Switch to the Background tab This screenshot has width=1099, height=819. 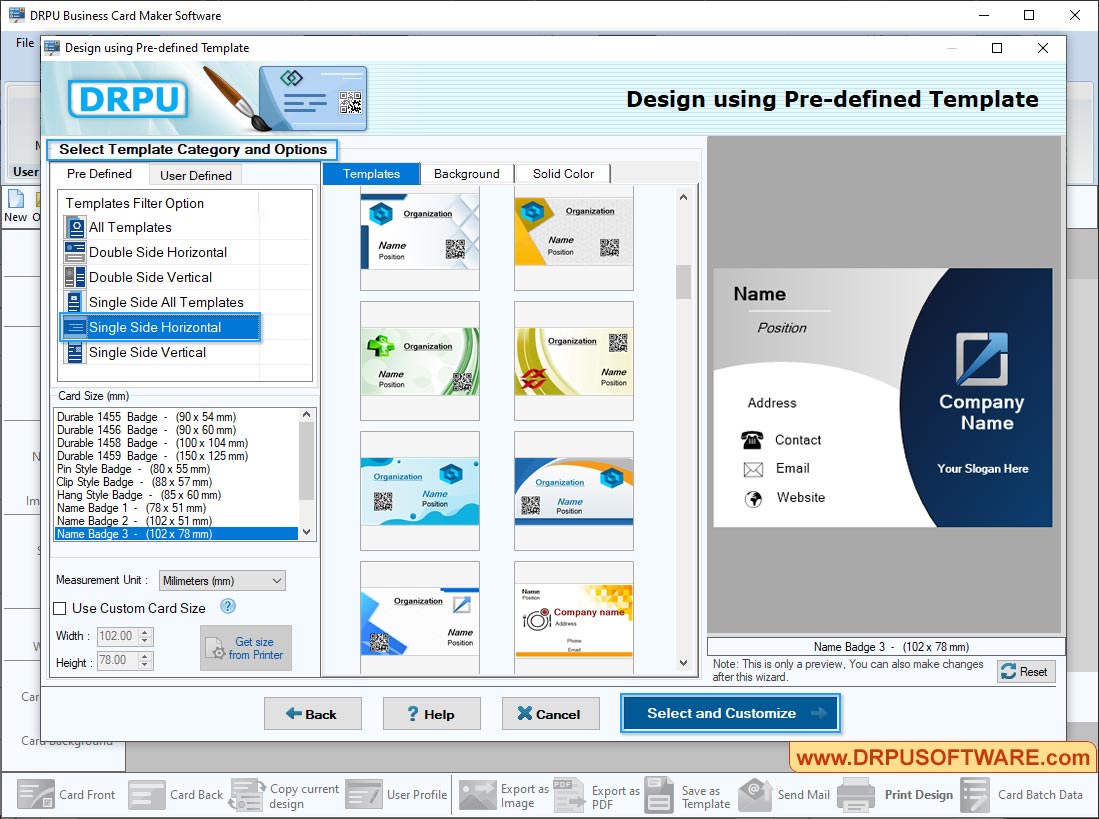(x=467, y=173)
